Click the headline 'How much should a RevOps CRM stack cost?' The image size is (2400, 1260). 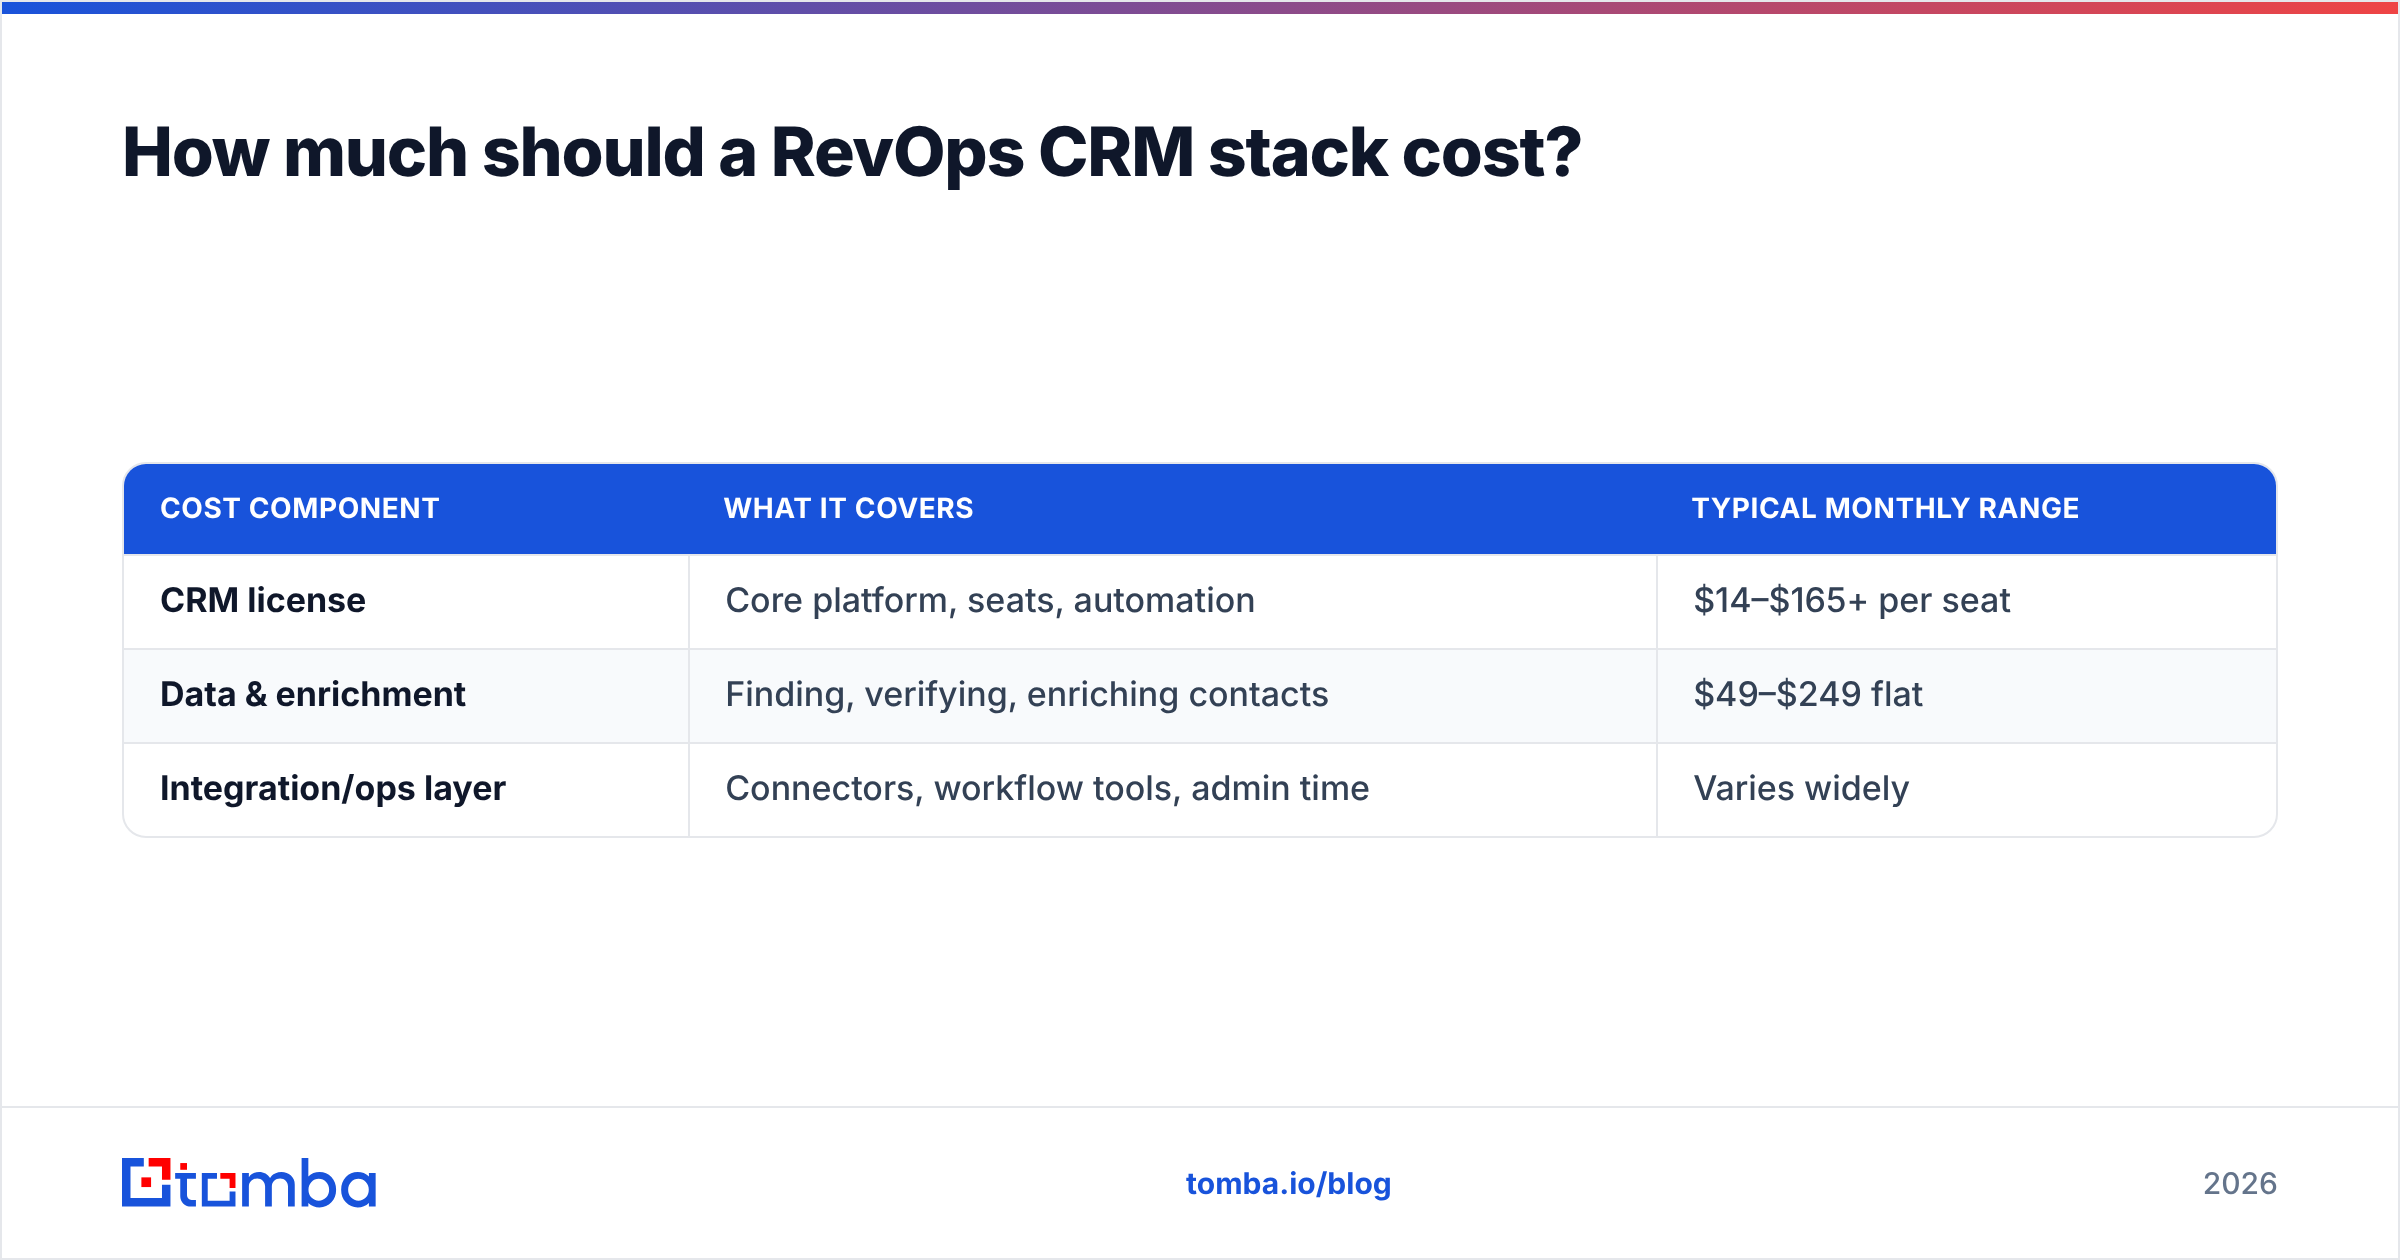click(x=852, y=153)
